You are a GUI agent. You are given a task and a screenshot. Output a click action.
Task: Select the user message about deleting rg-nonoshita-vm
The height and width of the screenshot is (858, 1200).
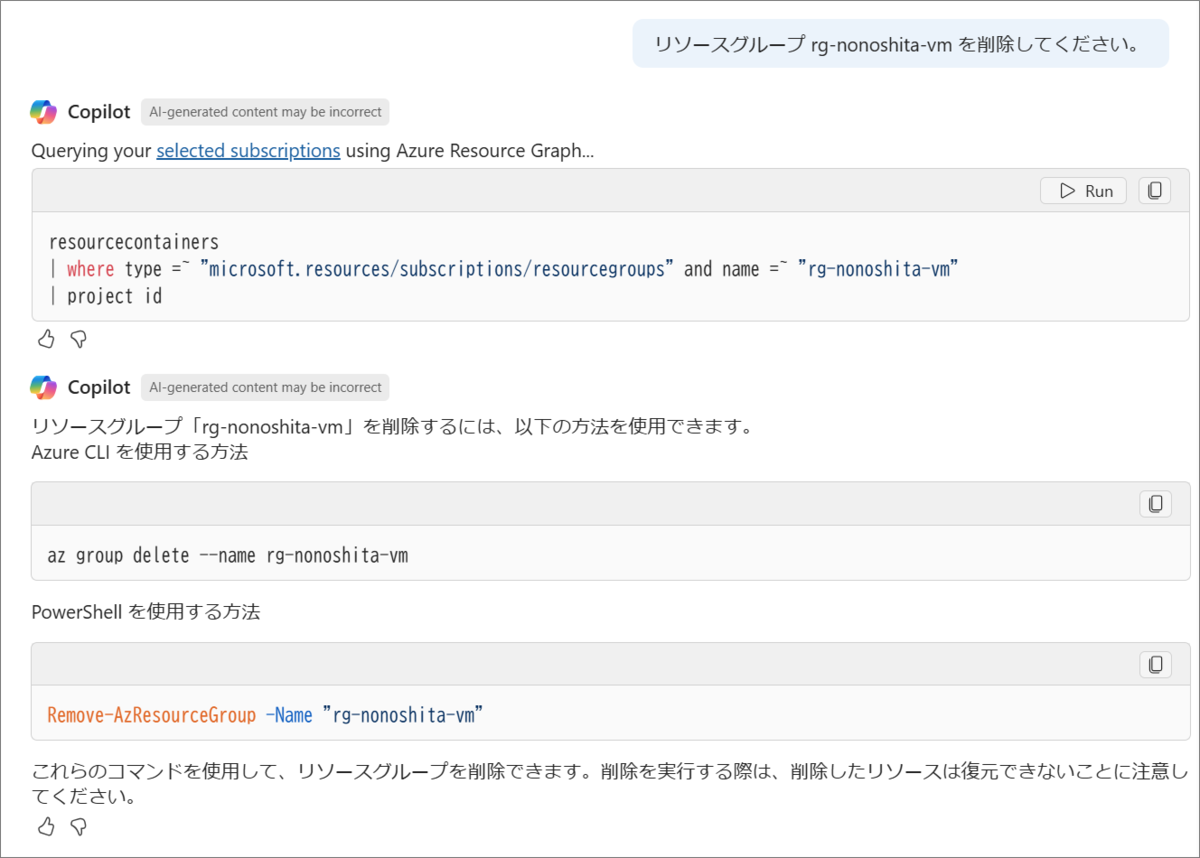tap(900, 44)
